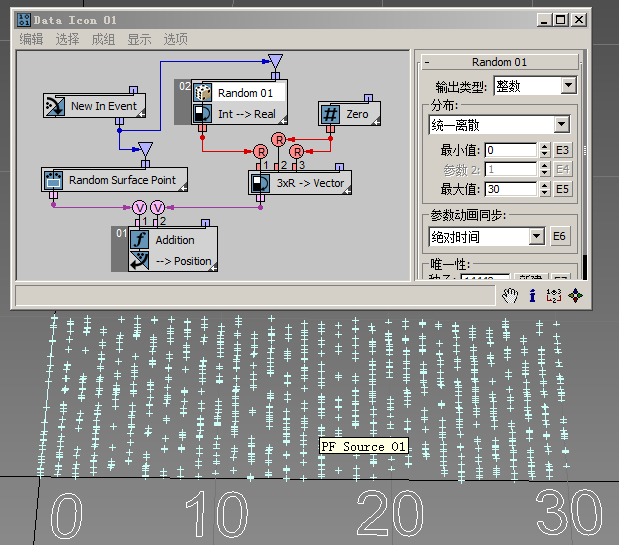Click the funnel filter above Random 01
Image resolution: width=619 pixels, height=545 pixels.
[275, 62]
